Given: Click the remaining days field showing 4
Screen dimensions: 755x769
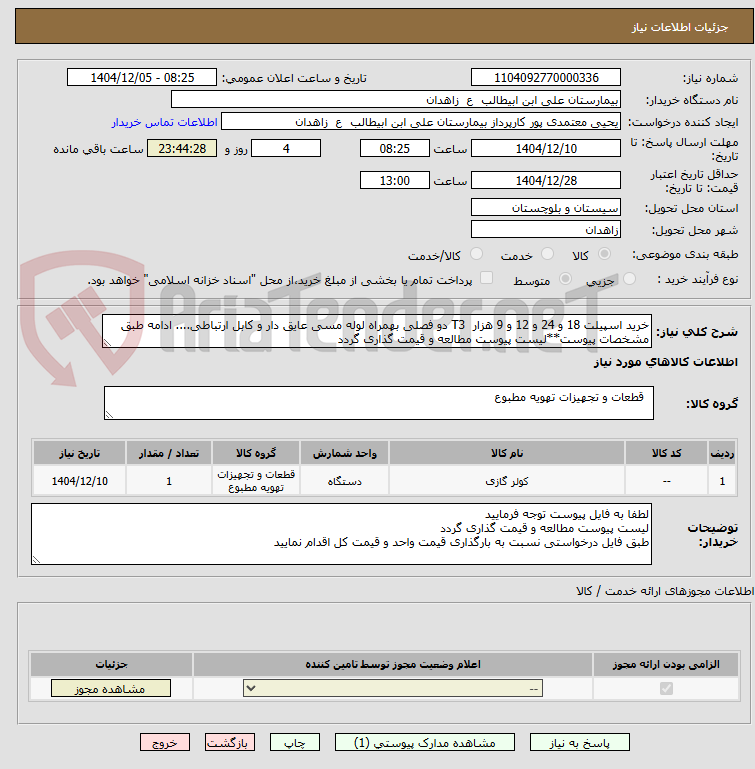Looking at the screenshot, I should coord(286,148).
